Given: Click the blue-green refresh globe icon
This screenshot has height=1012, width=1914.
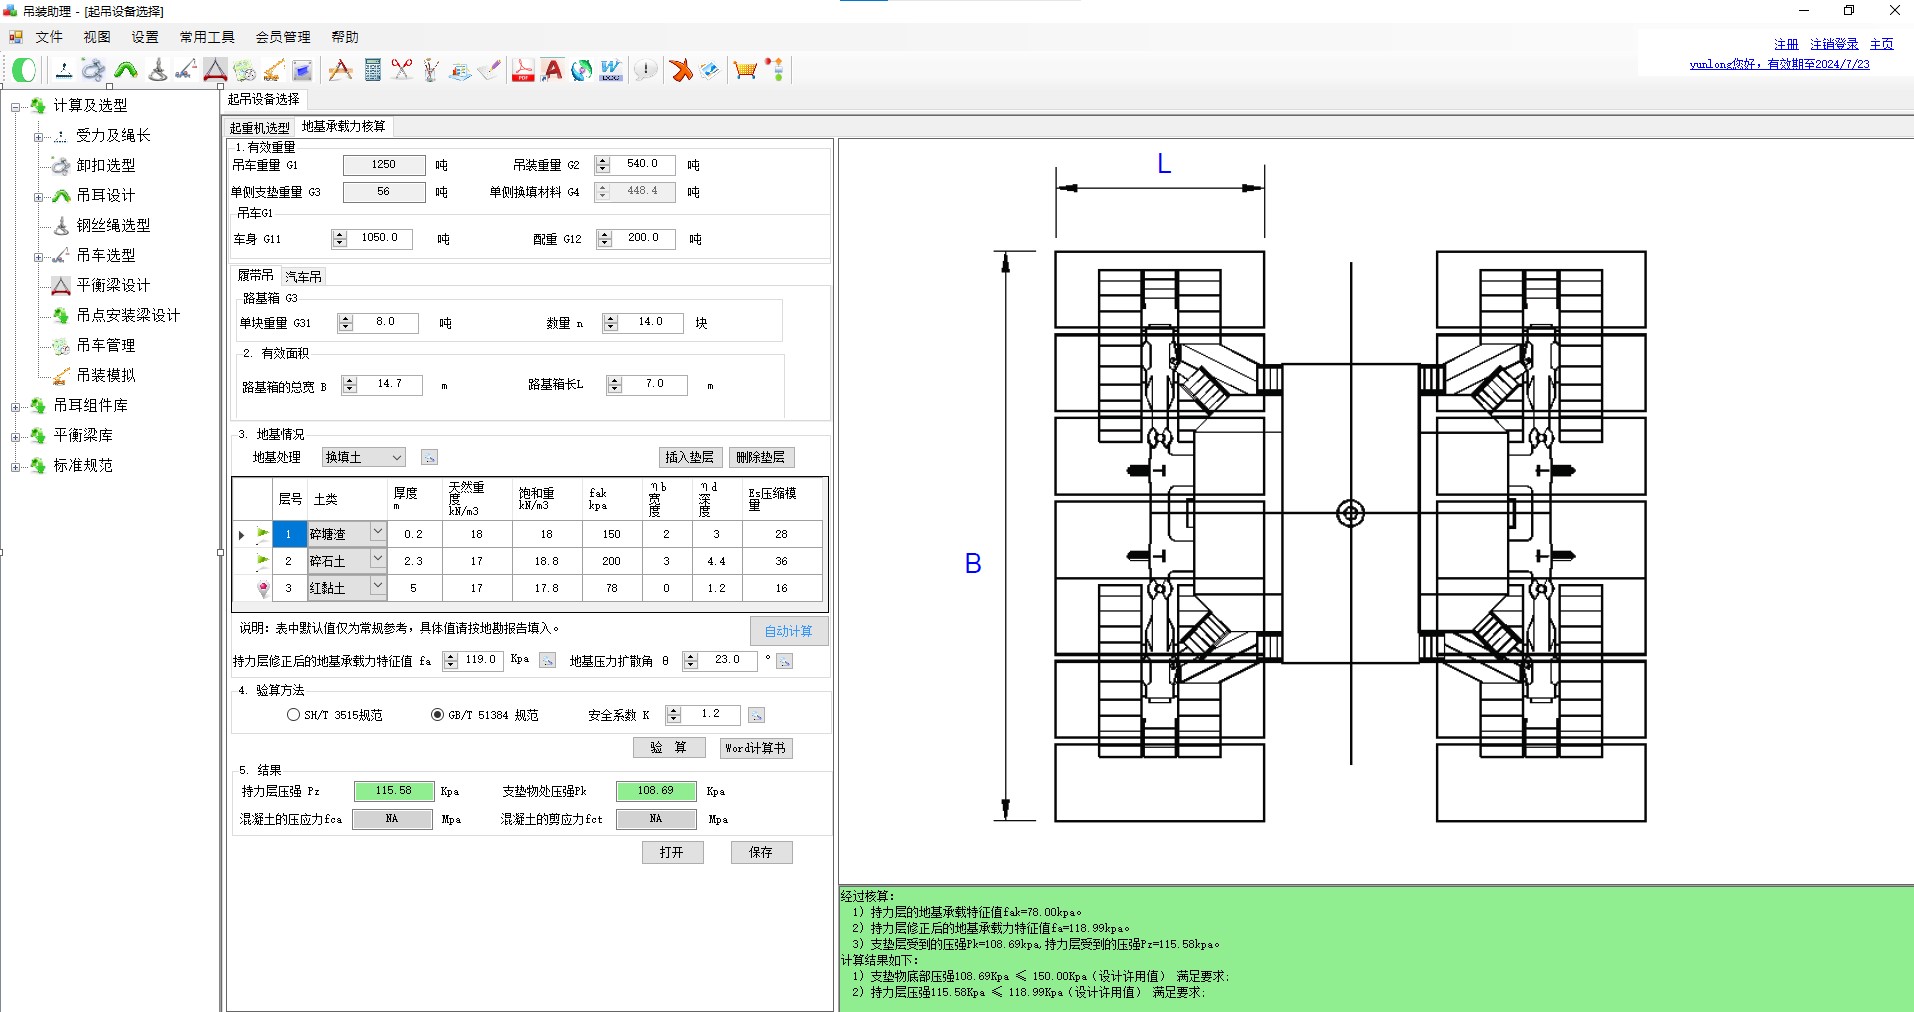Looking at the screenshot, I should tap(581, 70).
